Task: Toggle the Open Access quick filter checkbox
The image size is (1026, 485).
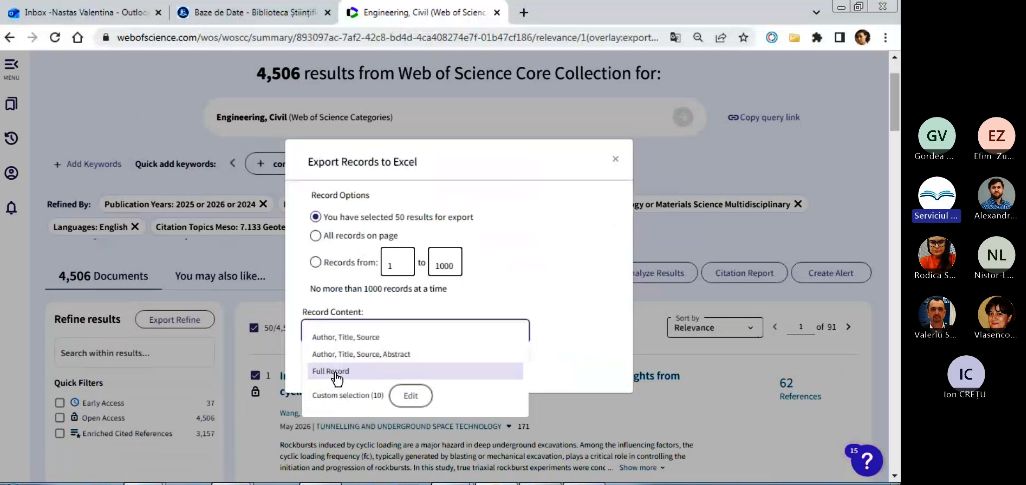Action: click(60, 418)
